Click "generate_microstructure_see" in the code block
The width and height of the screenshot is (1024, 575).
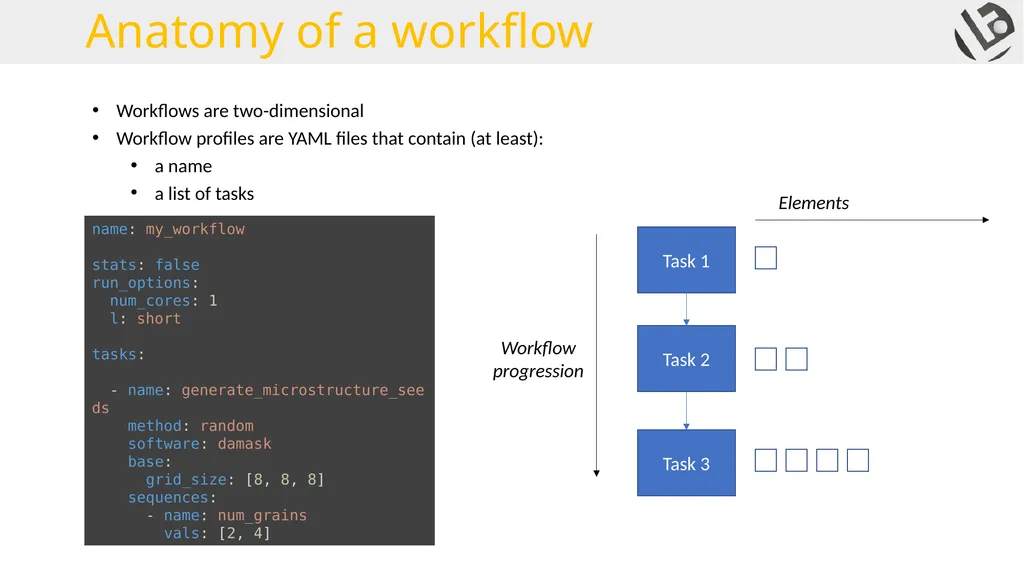coord(303,390)
